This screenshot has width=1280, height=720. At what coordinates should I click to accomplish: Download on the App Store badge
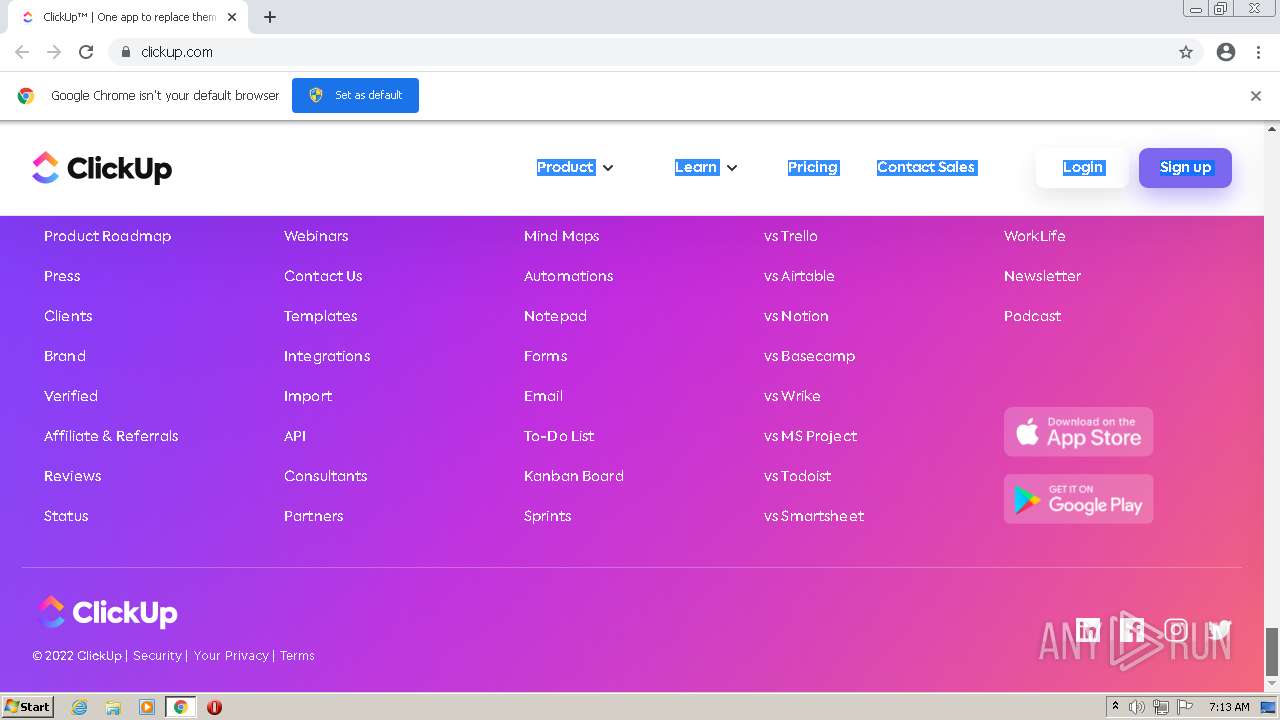click(1078, 432)
